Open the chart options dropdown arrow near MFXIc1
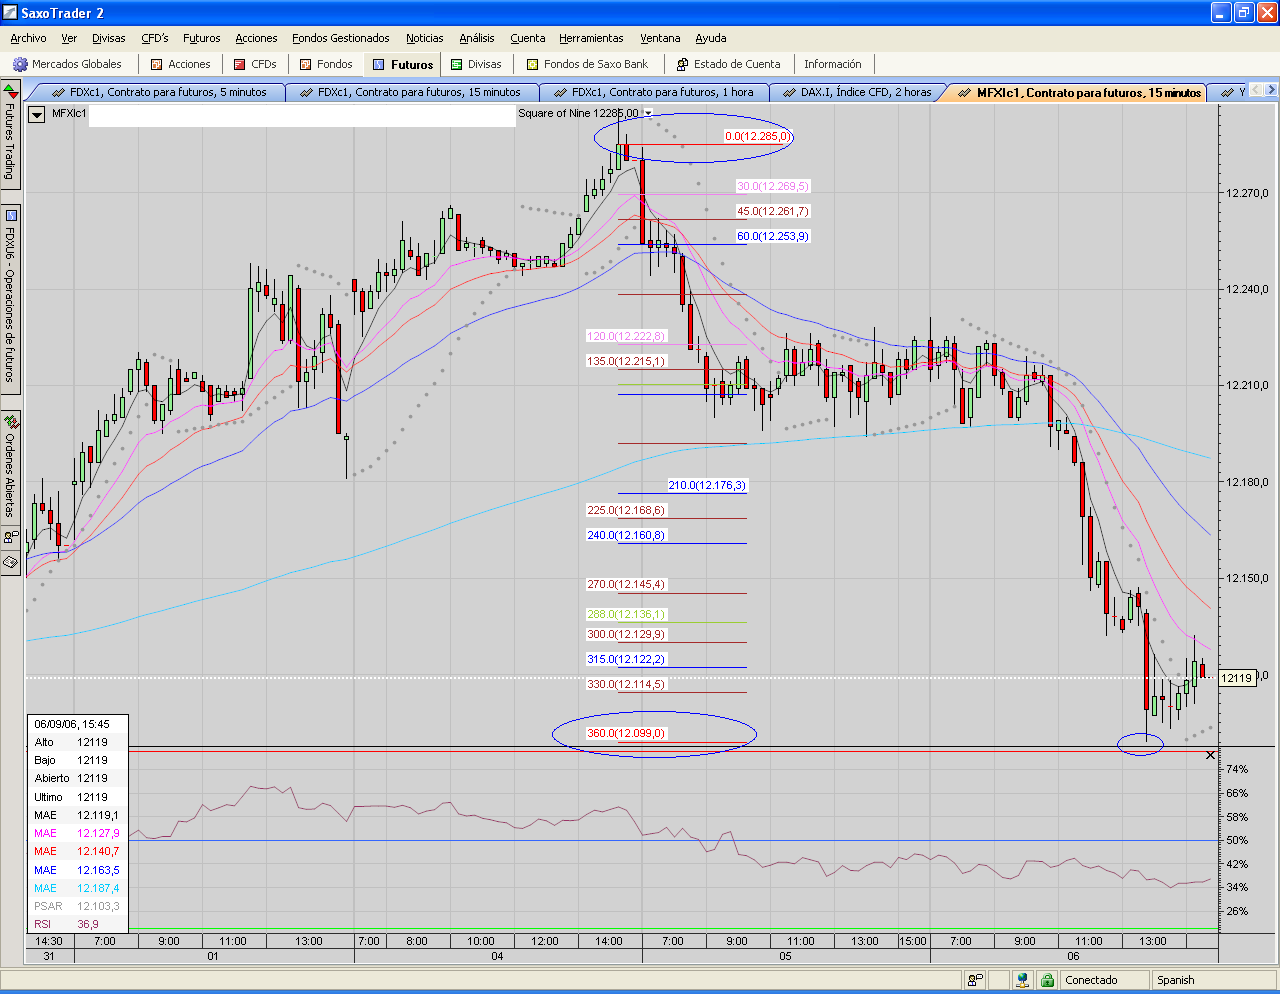 tap(37, 114)
